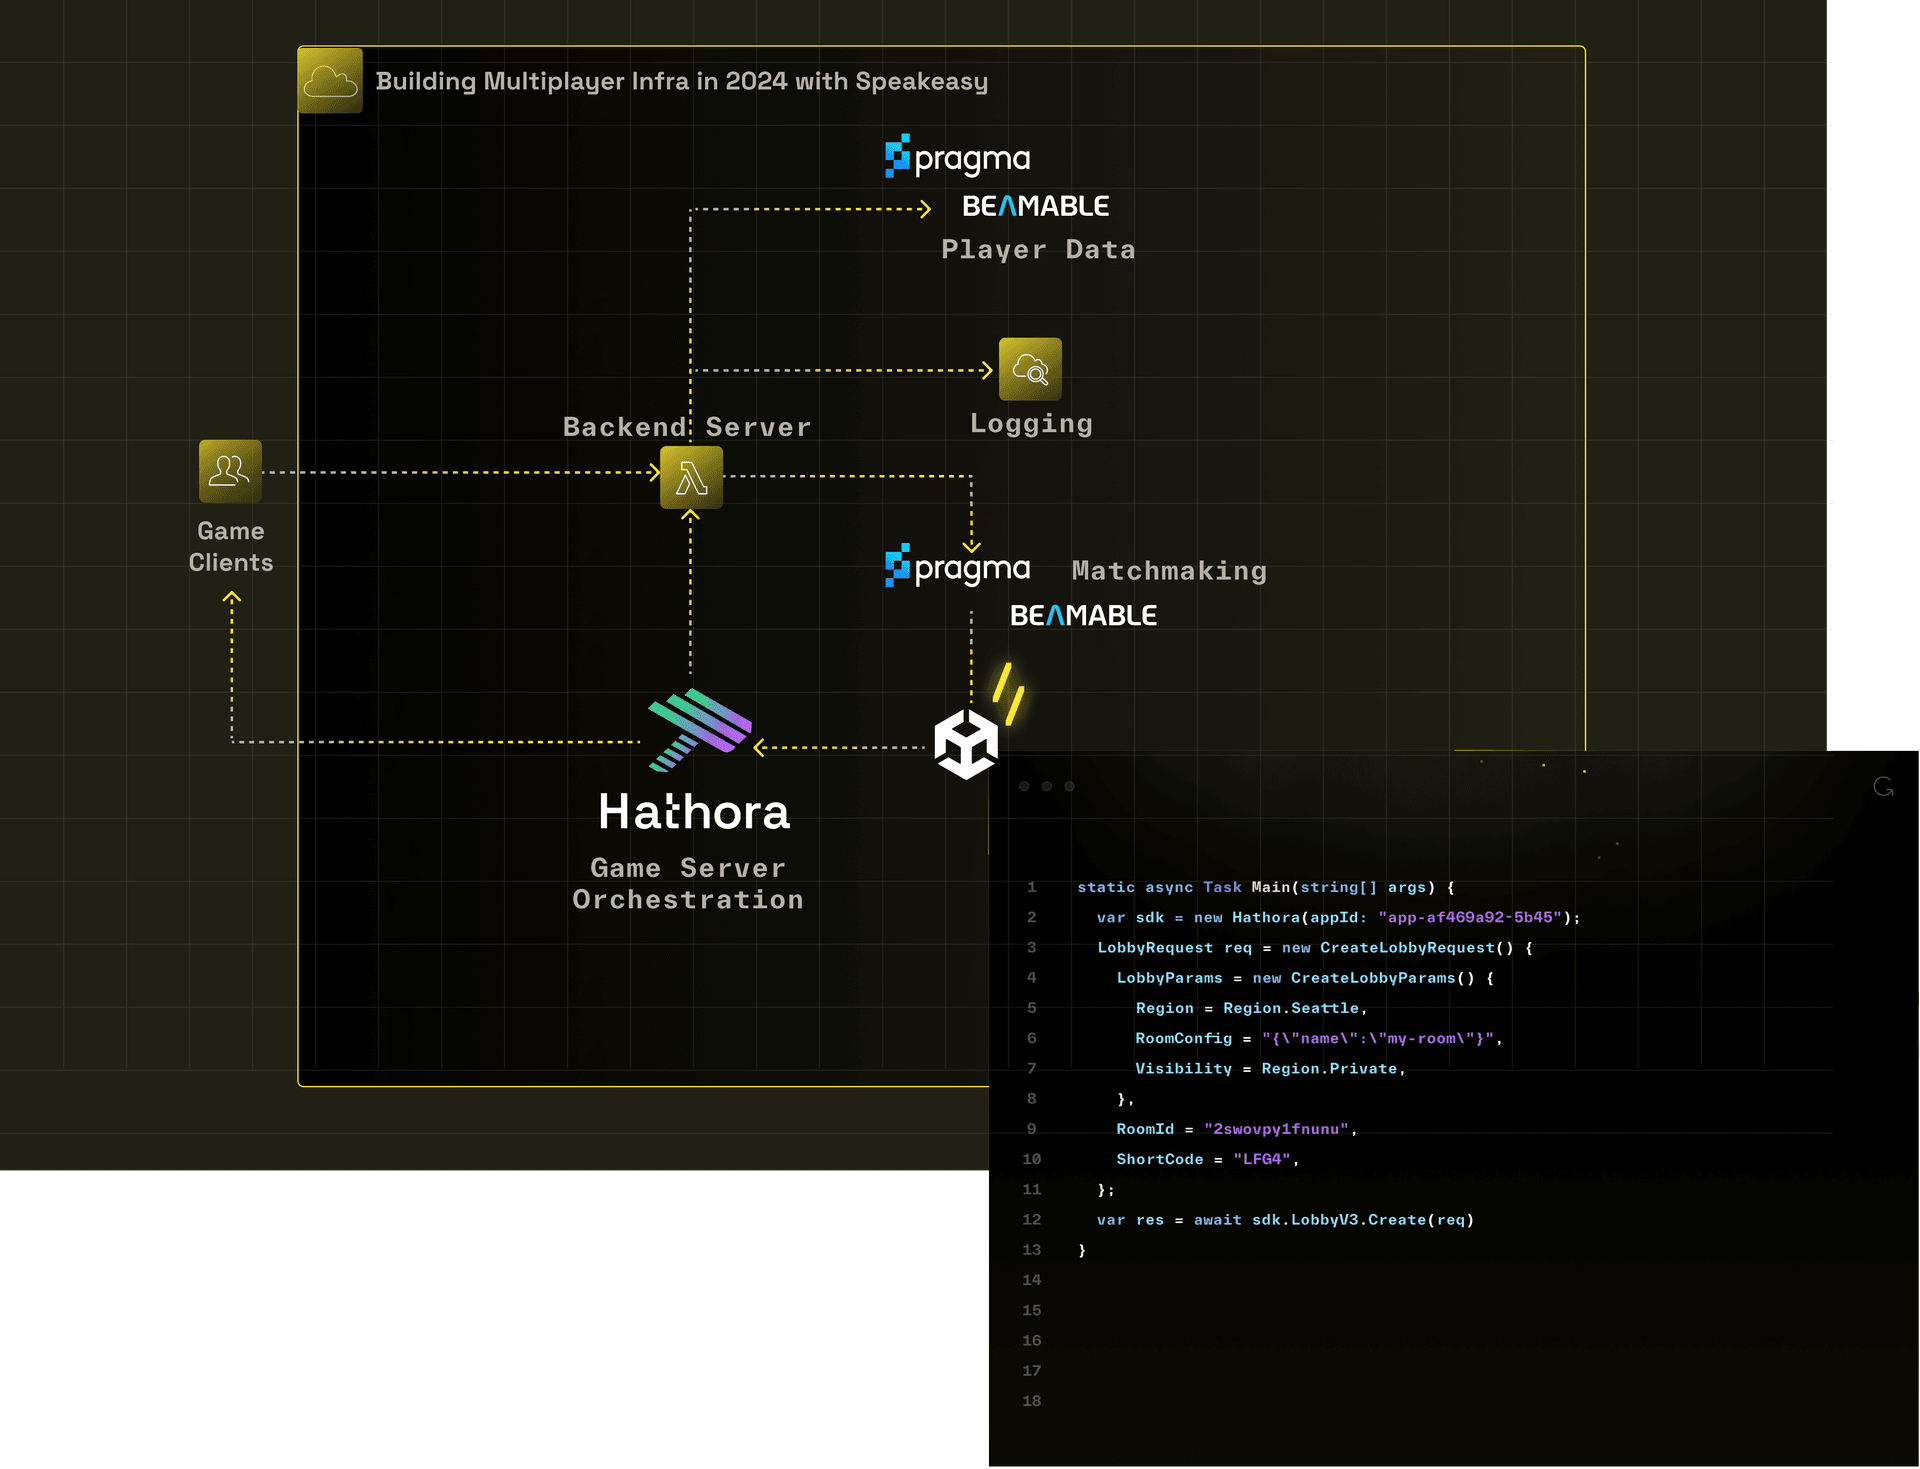The height and width of the screenshot is (1469, 1920).
Task: Open the 'Building Multiplayer Infra in 2024' title
Action: [x=682, y=83]
